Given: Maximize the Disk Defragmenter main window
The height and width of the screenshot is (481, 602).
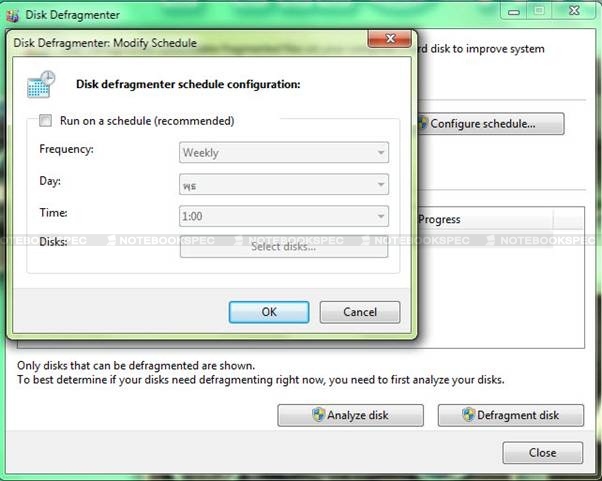Looking at the screenshot, I should pos(539,10).
